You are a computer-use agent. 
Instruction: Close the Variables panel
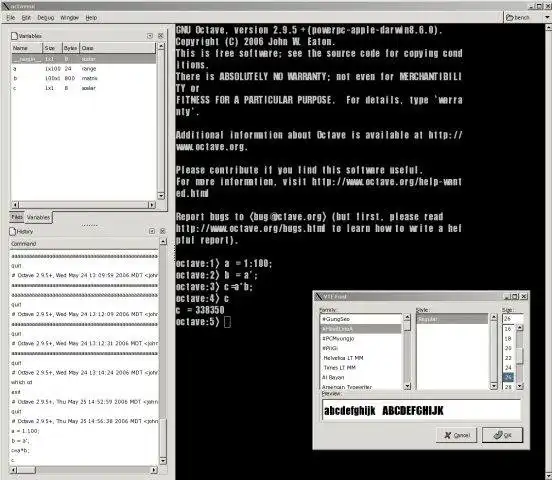click(161, 36)
